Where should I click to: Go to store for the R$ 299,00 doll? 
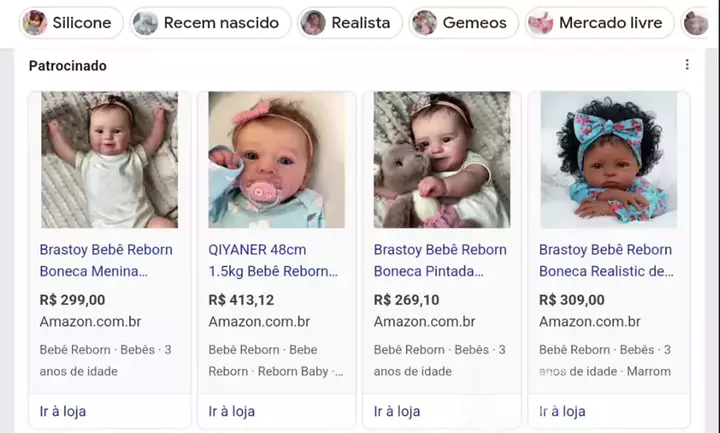(x=62, y=411)
